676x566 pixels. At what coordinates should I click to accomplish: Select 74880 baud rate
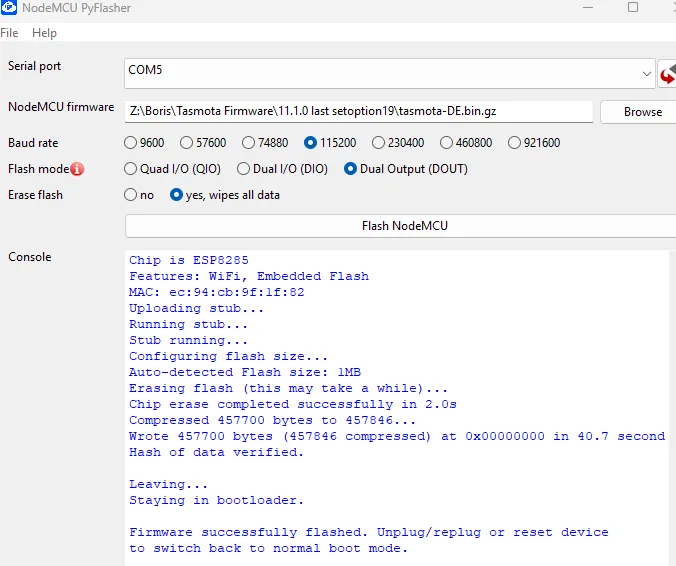[265, 143]
